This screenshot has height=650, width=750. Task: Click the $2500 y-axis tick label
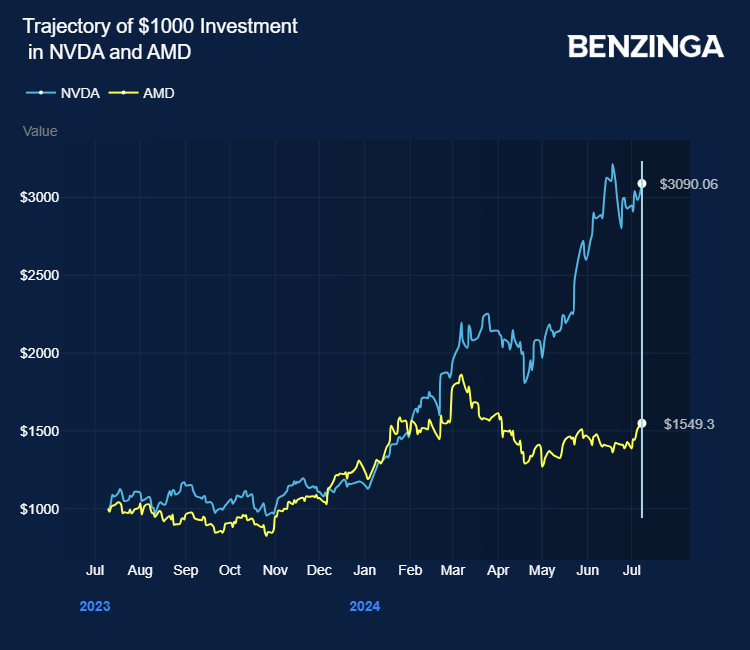pos(40,275)
